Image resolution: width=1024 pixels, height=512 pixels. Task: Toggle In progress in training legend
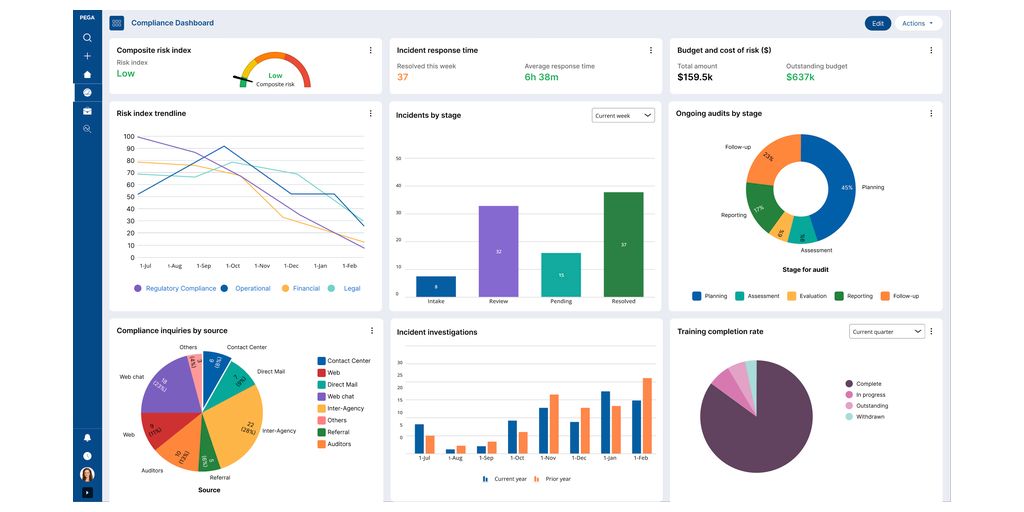pos(865,394)
